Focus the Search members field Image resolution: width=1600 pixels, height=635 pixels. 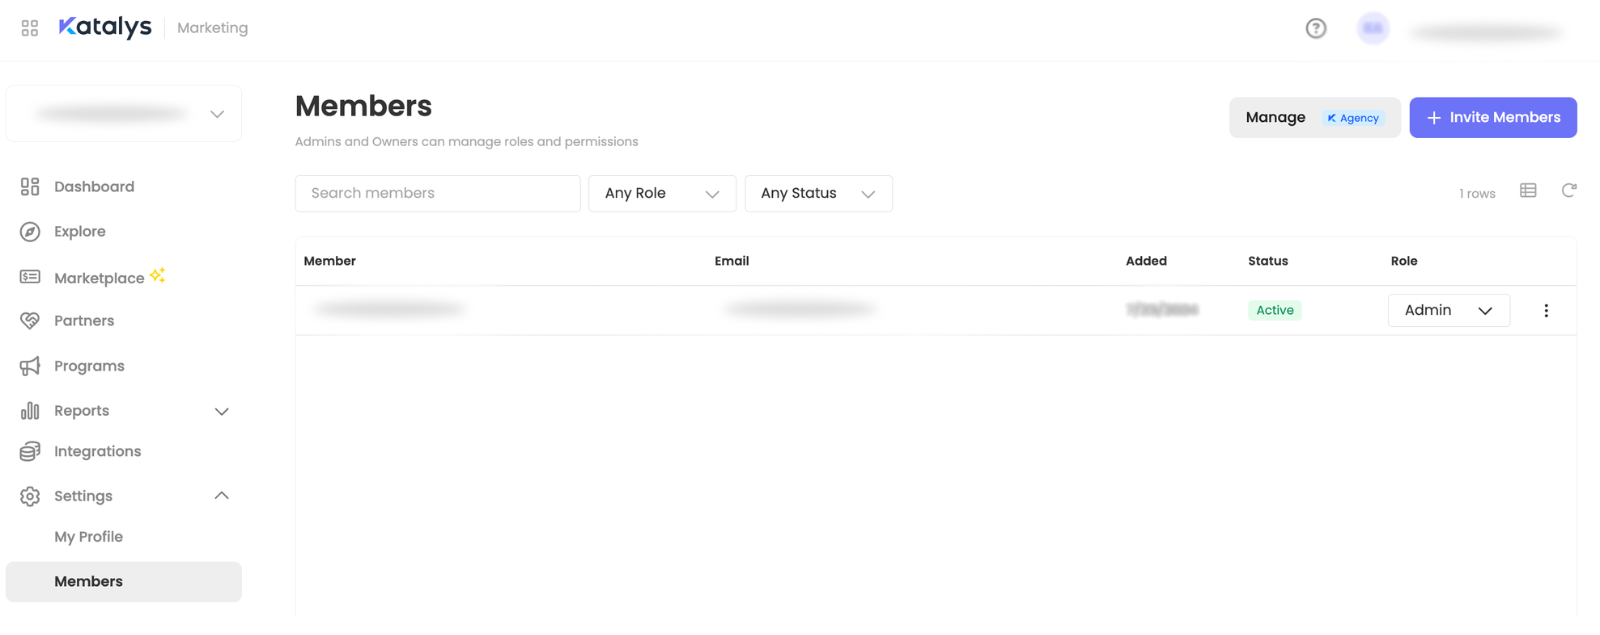[x=437, y=194]
